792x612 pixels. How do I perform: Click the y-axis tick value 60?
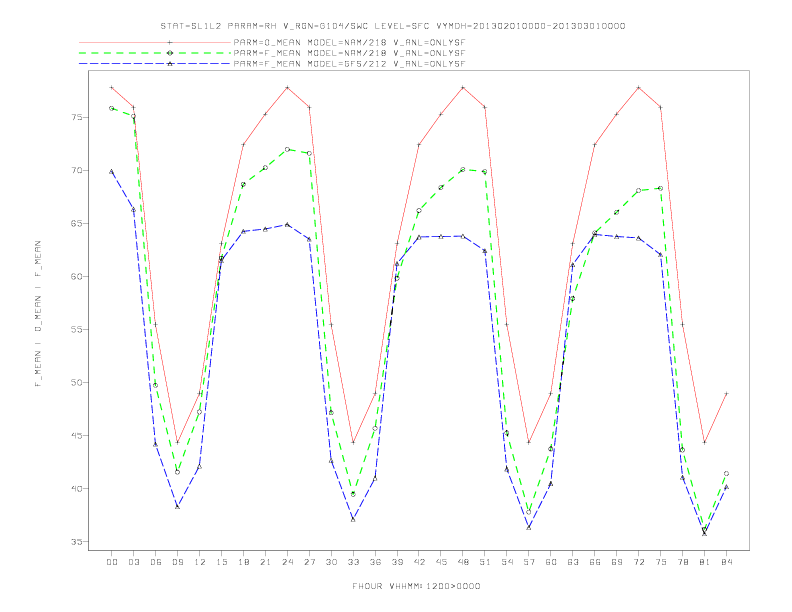[78, 277]
